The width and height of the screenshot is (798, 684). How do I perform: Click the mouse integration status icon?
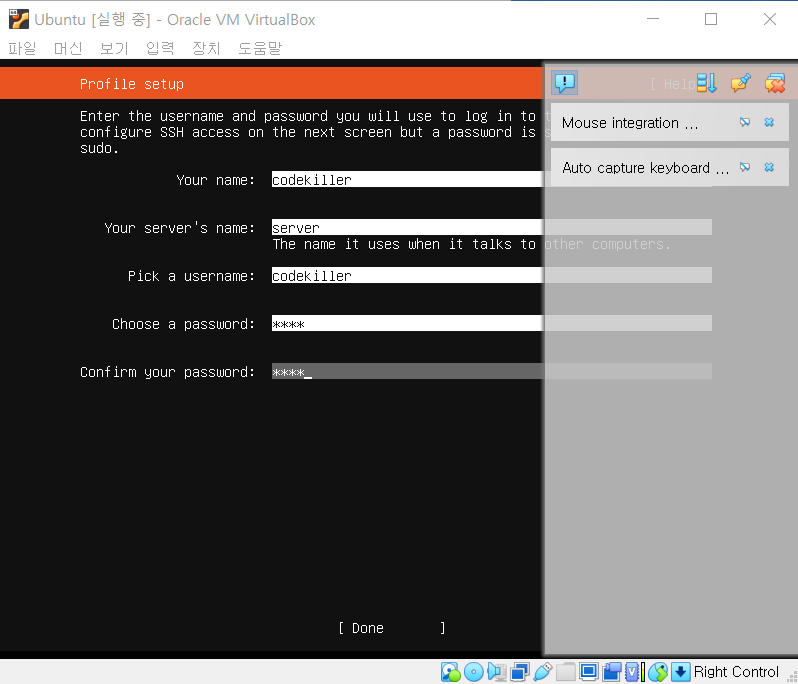(658, 672)
